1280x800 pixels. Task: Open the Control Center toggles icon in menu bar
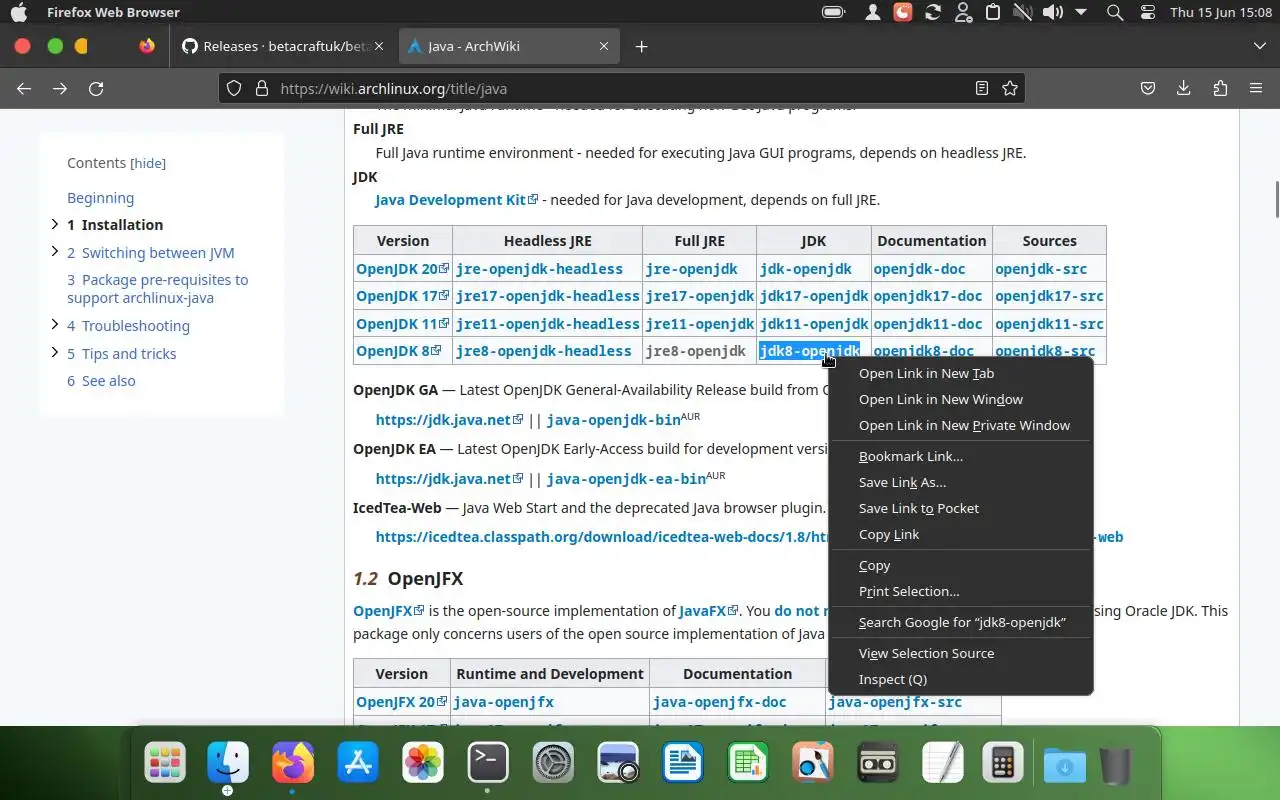point(1147,13)
